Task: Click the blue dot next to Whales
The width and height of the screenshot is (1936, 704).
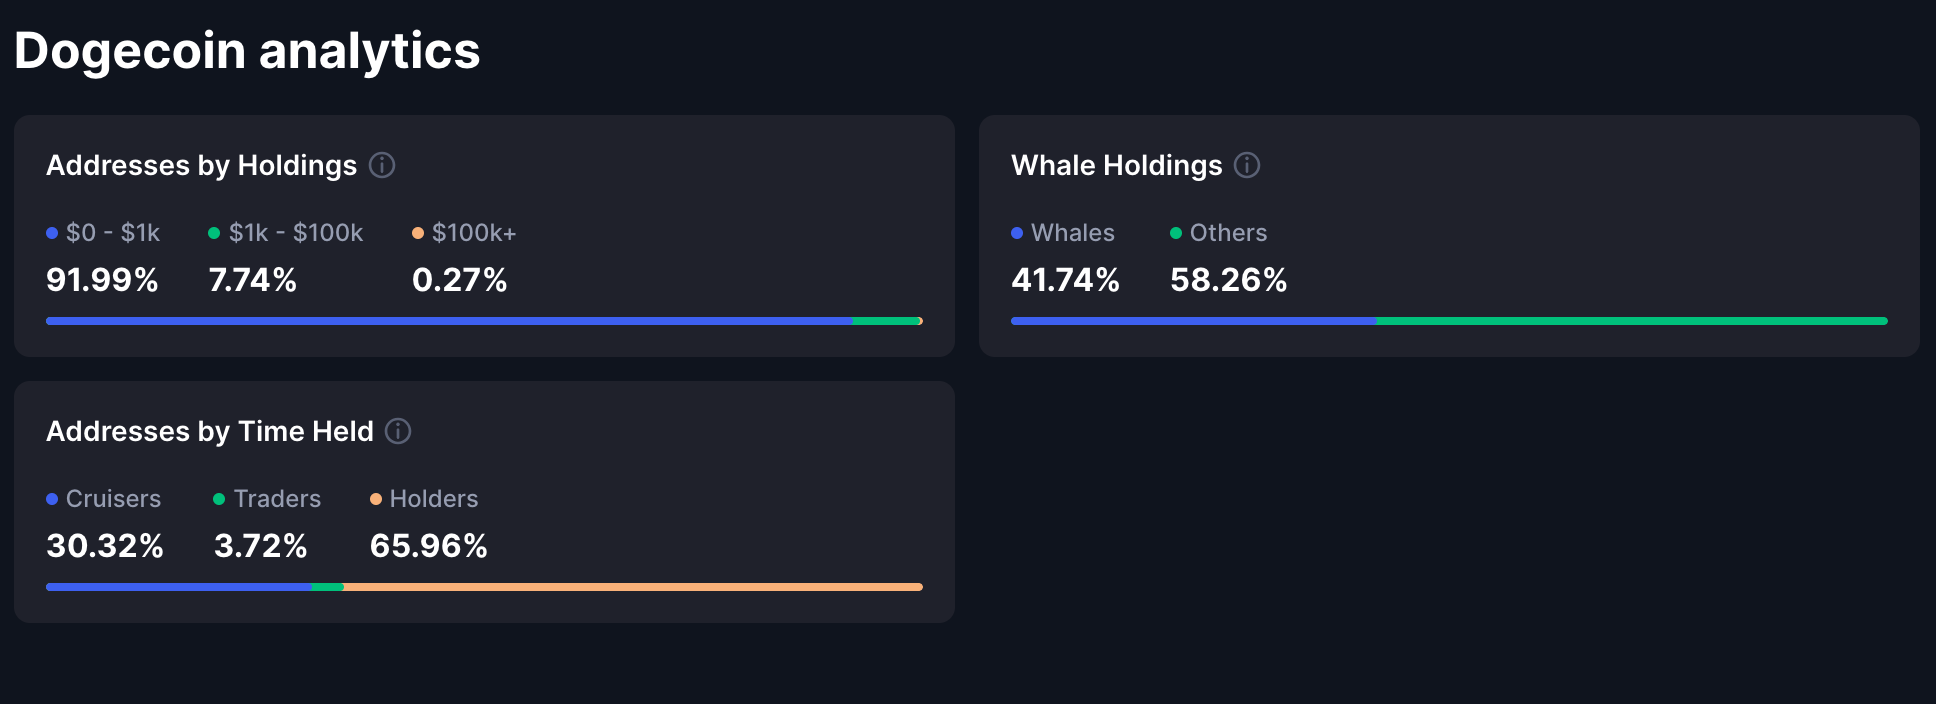Action: coord(1017,233)
